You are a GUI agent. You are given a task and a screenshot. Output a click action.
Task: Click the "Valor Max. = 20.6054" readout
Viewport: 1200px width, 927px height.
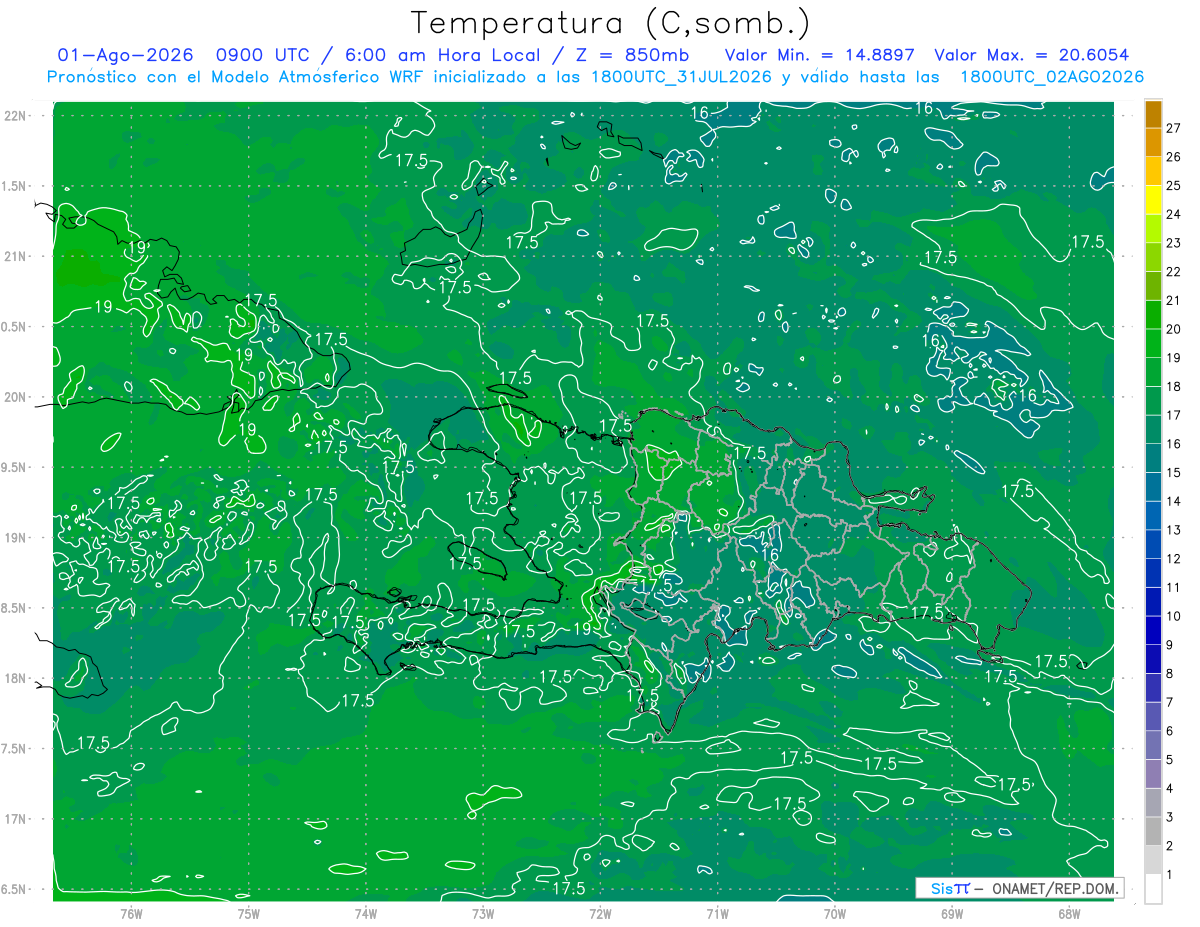(x=1032, y=55)
